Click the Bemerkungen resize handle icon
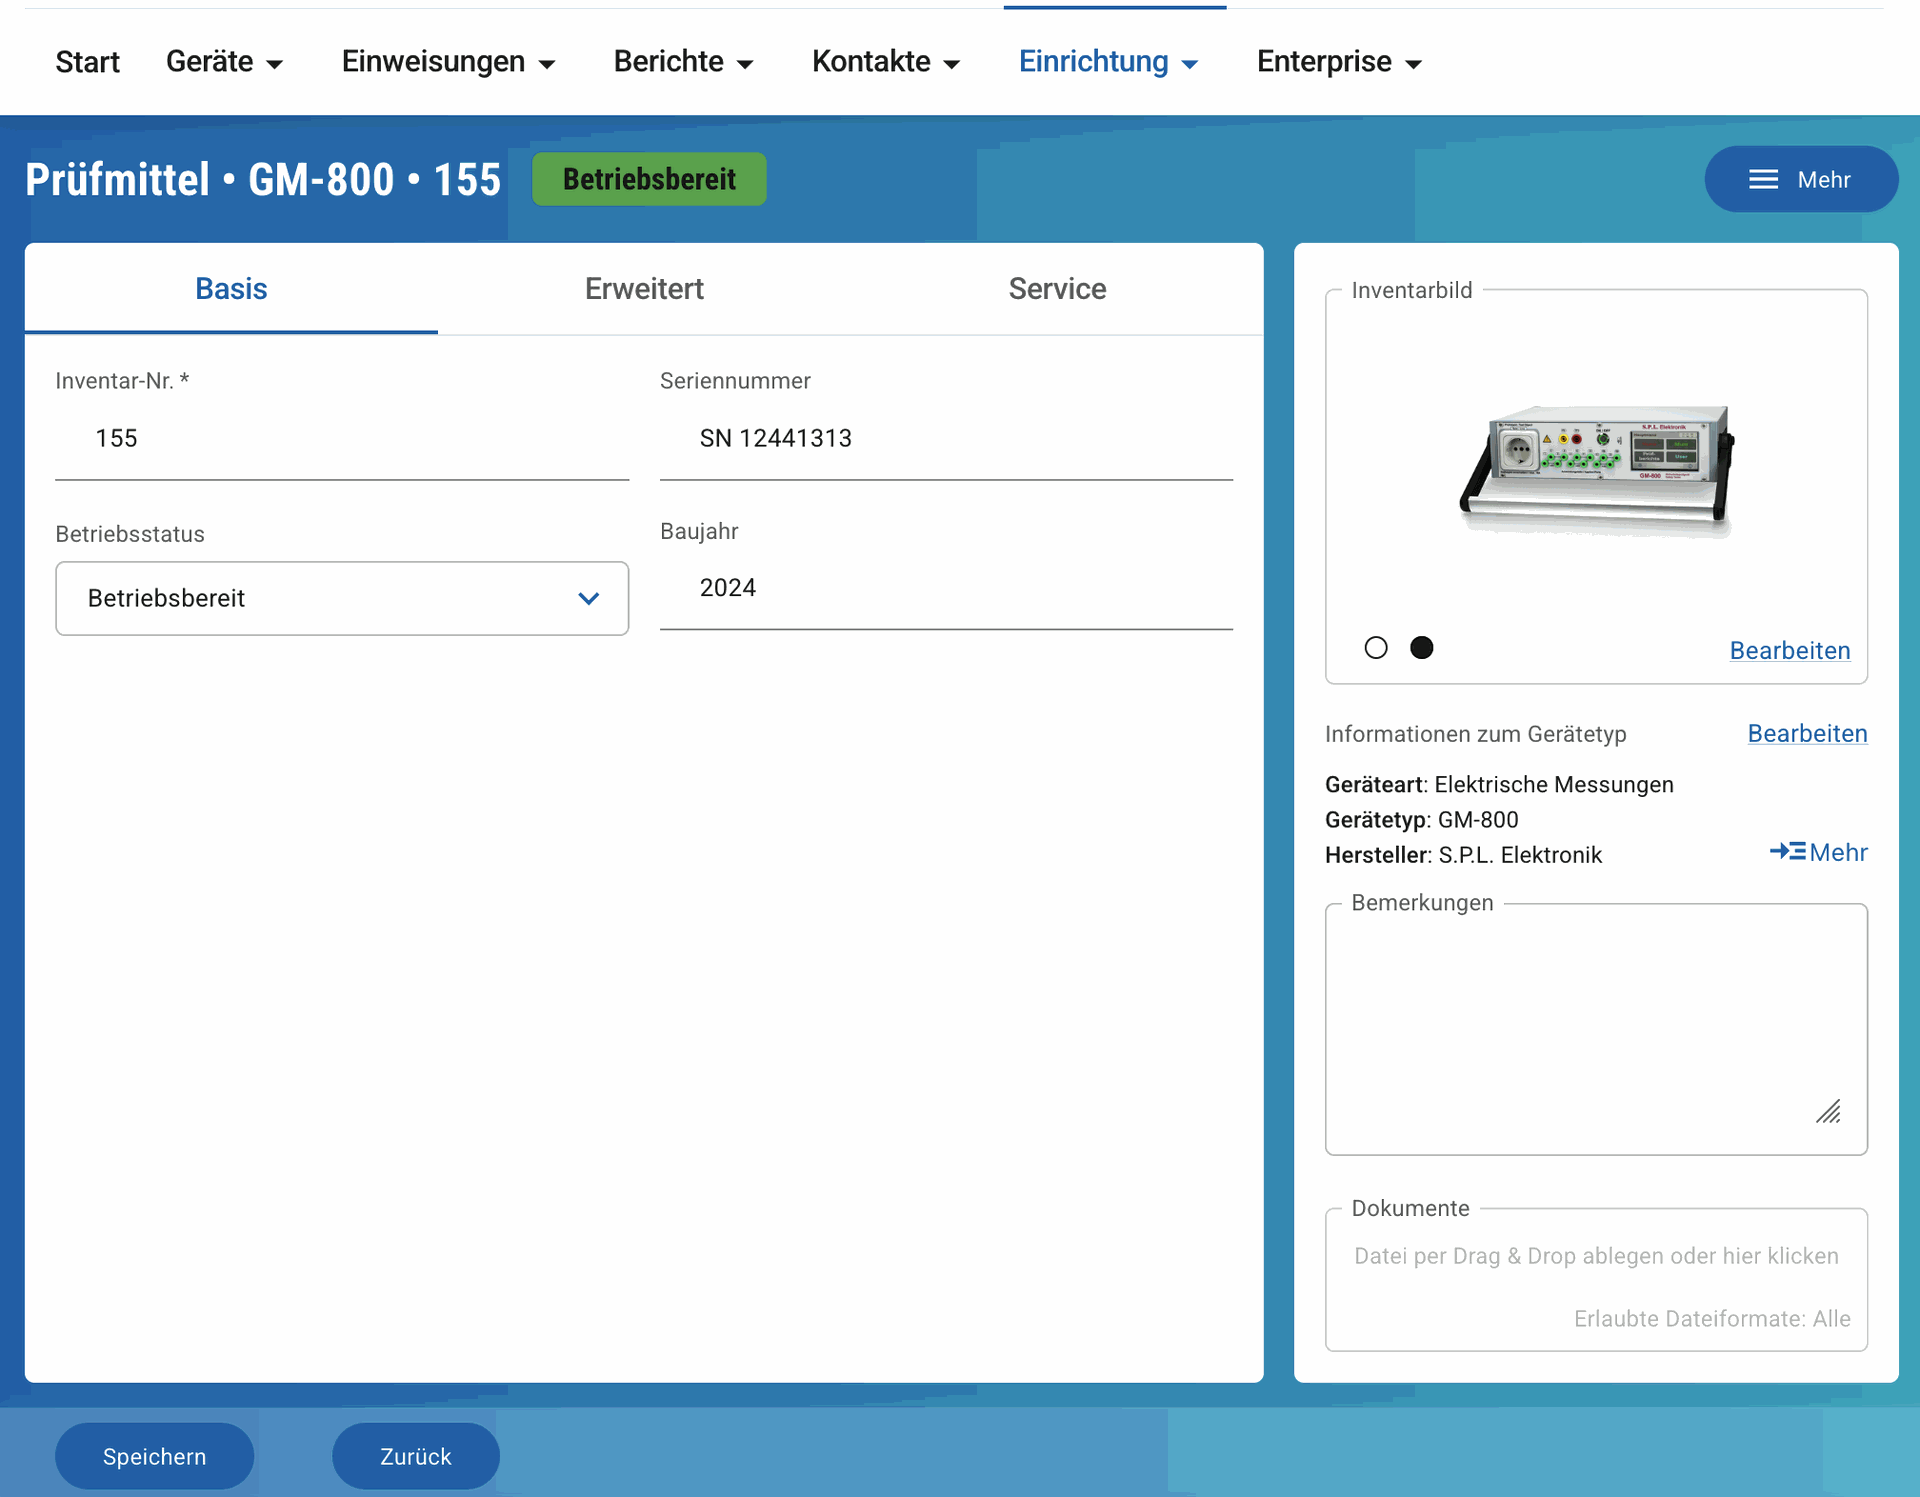This screenshot has height=1497, width=1920. pos(1828,1111)
